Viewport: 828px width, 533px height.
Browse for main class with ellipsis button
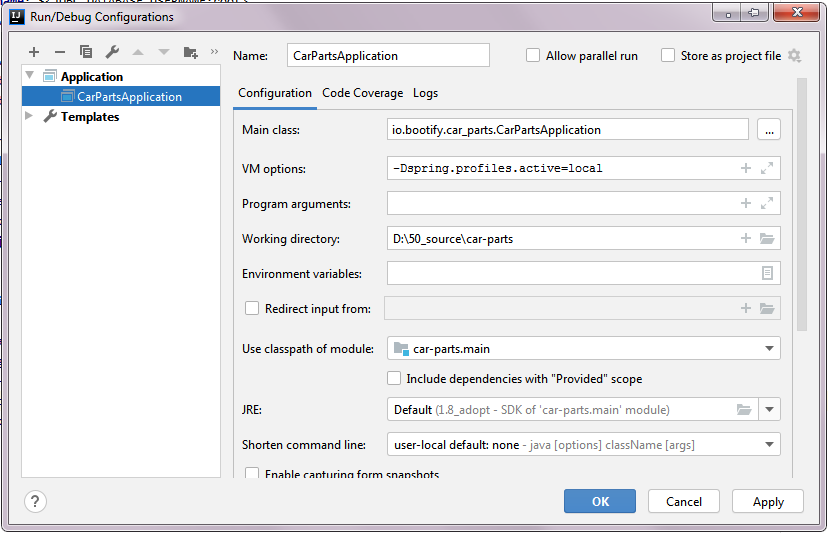[x=769, y=129]
